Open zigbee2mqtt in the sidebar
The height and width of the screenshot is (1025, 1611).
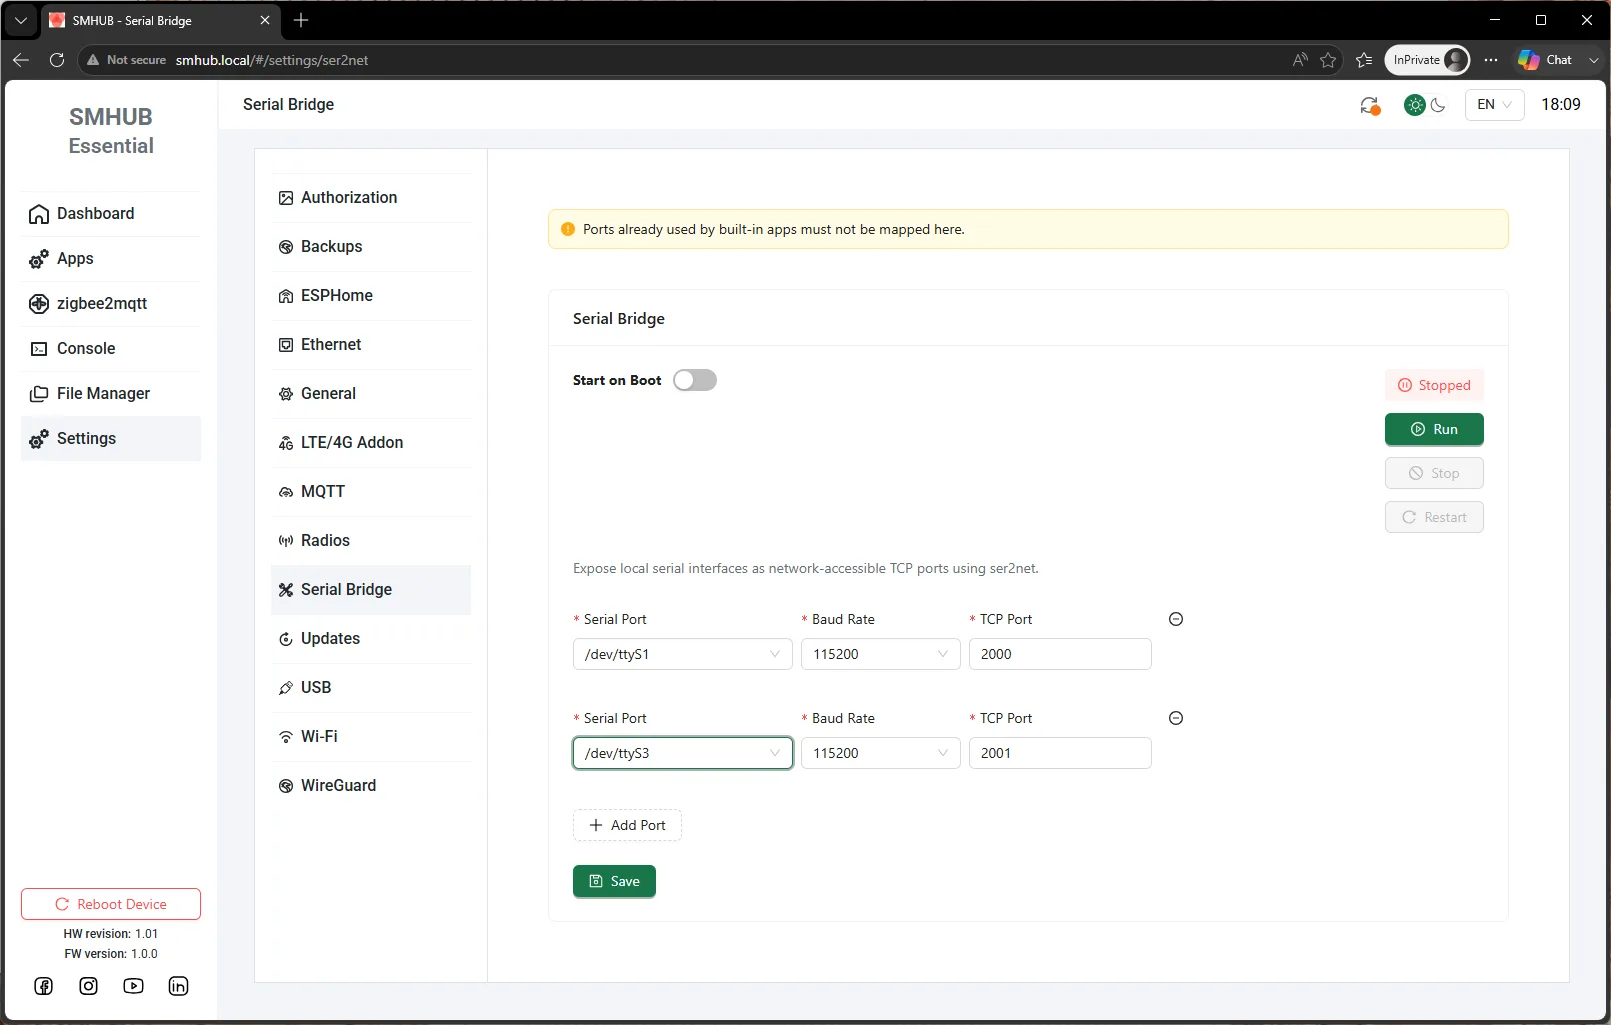[x=110, y=304]
